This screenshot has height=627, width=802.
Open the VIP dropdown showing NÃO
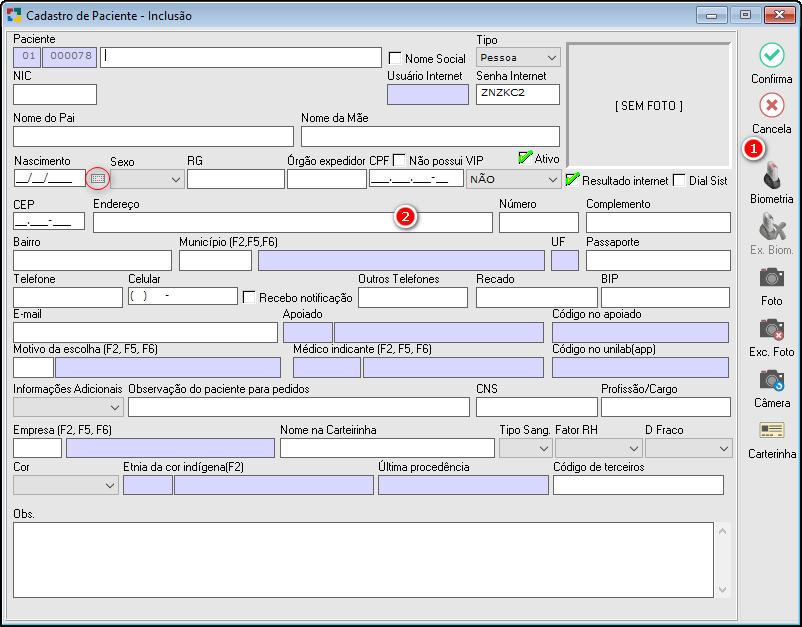514,180
